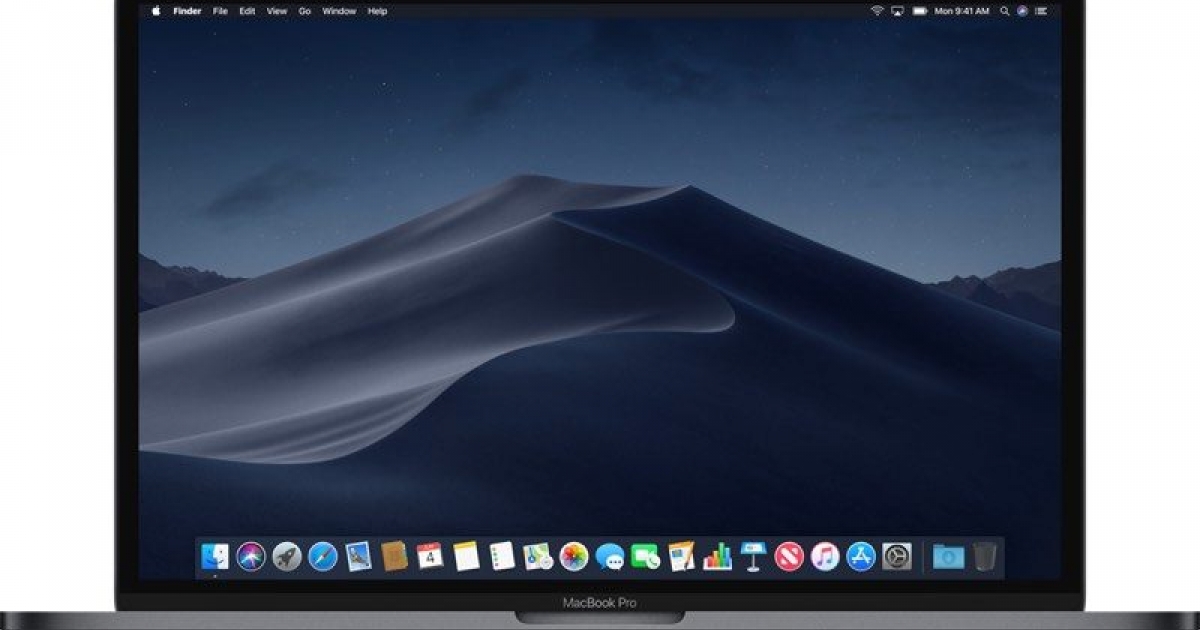Click the Wi-Fi status icon

click(877, 11)
